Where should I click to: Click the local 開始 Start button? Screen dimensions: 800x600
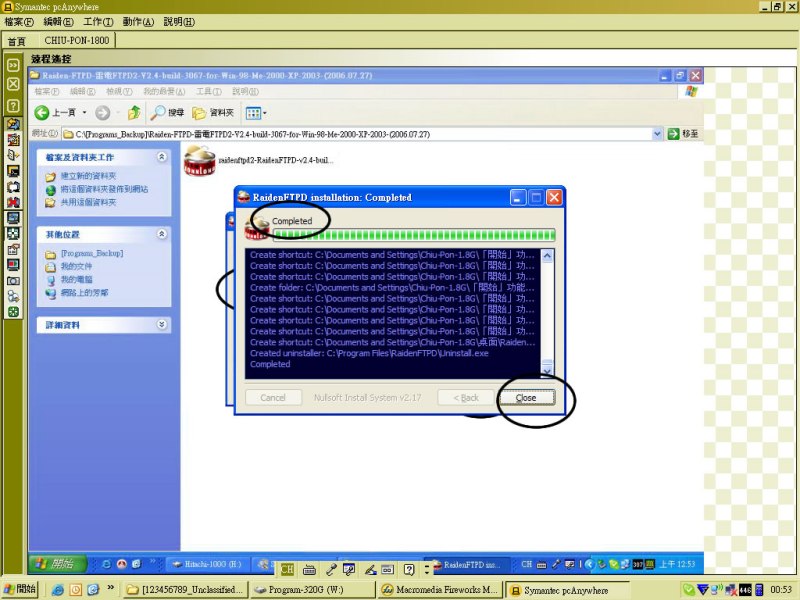click(19, 589)
